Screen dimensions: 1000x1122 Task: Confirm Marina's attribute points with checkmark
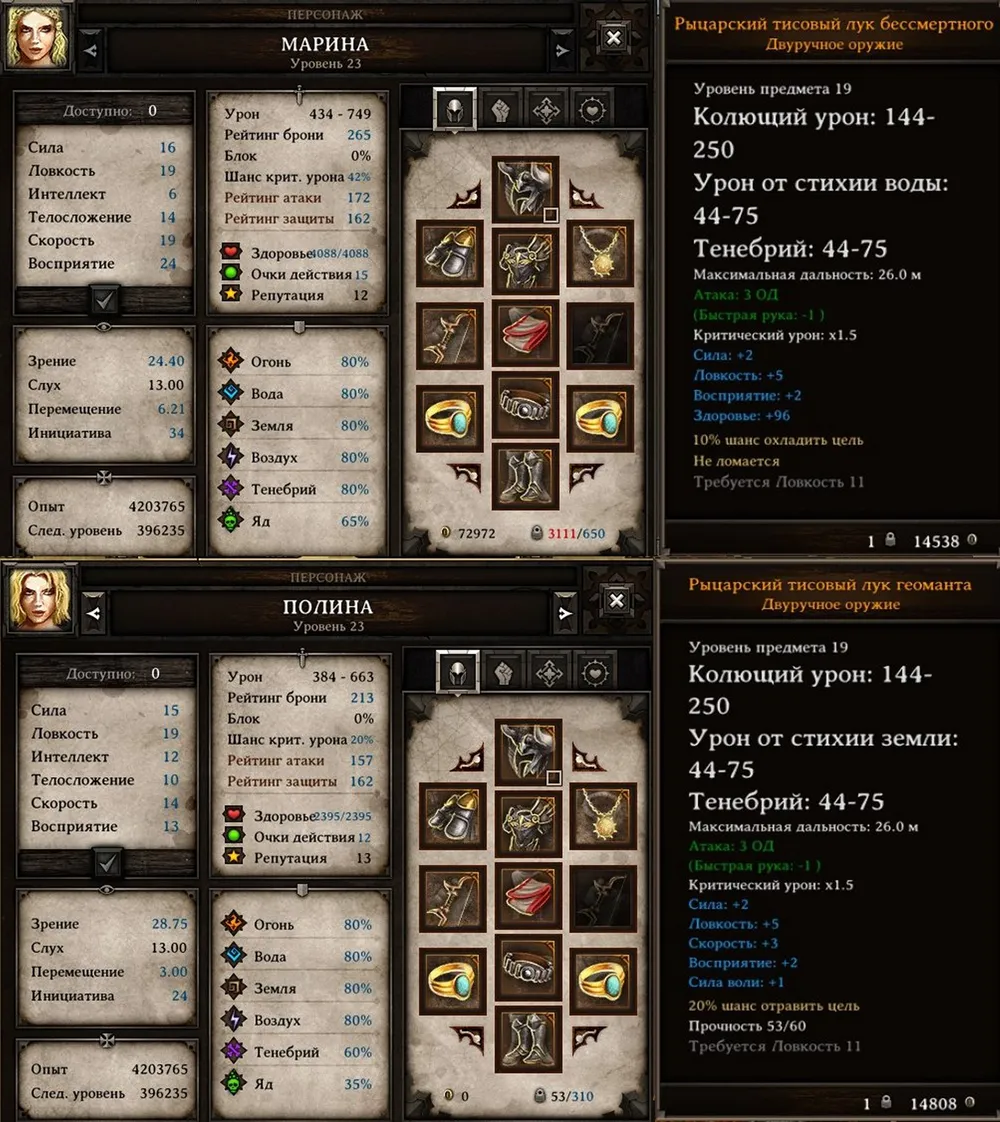point(104,301)
